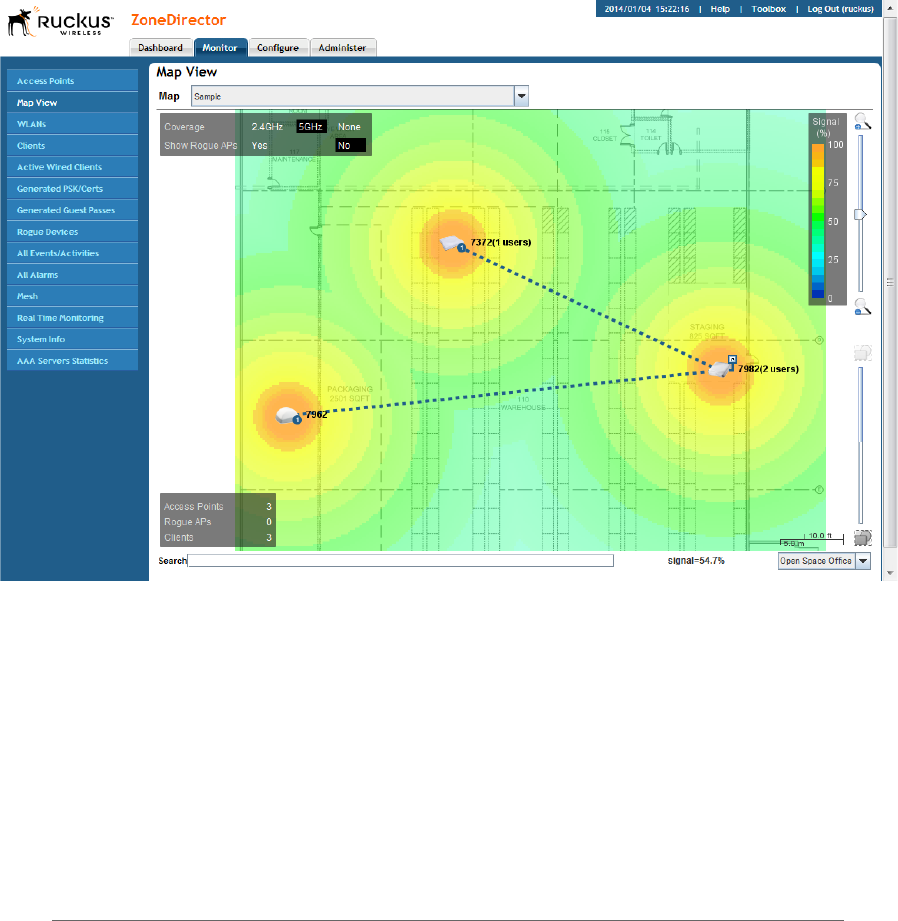Click Log Out (ruckus)

840,9
